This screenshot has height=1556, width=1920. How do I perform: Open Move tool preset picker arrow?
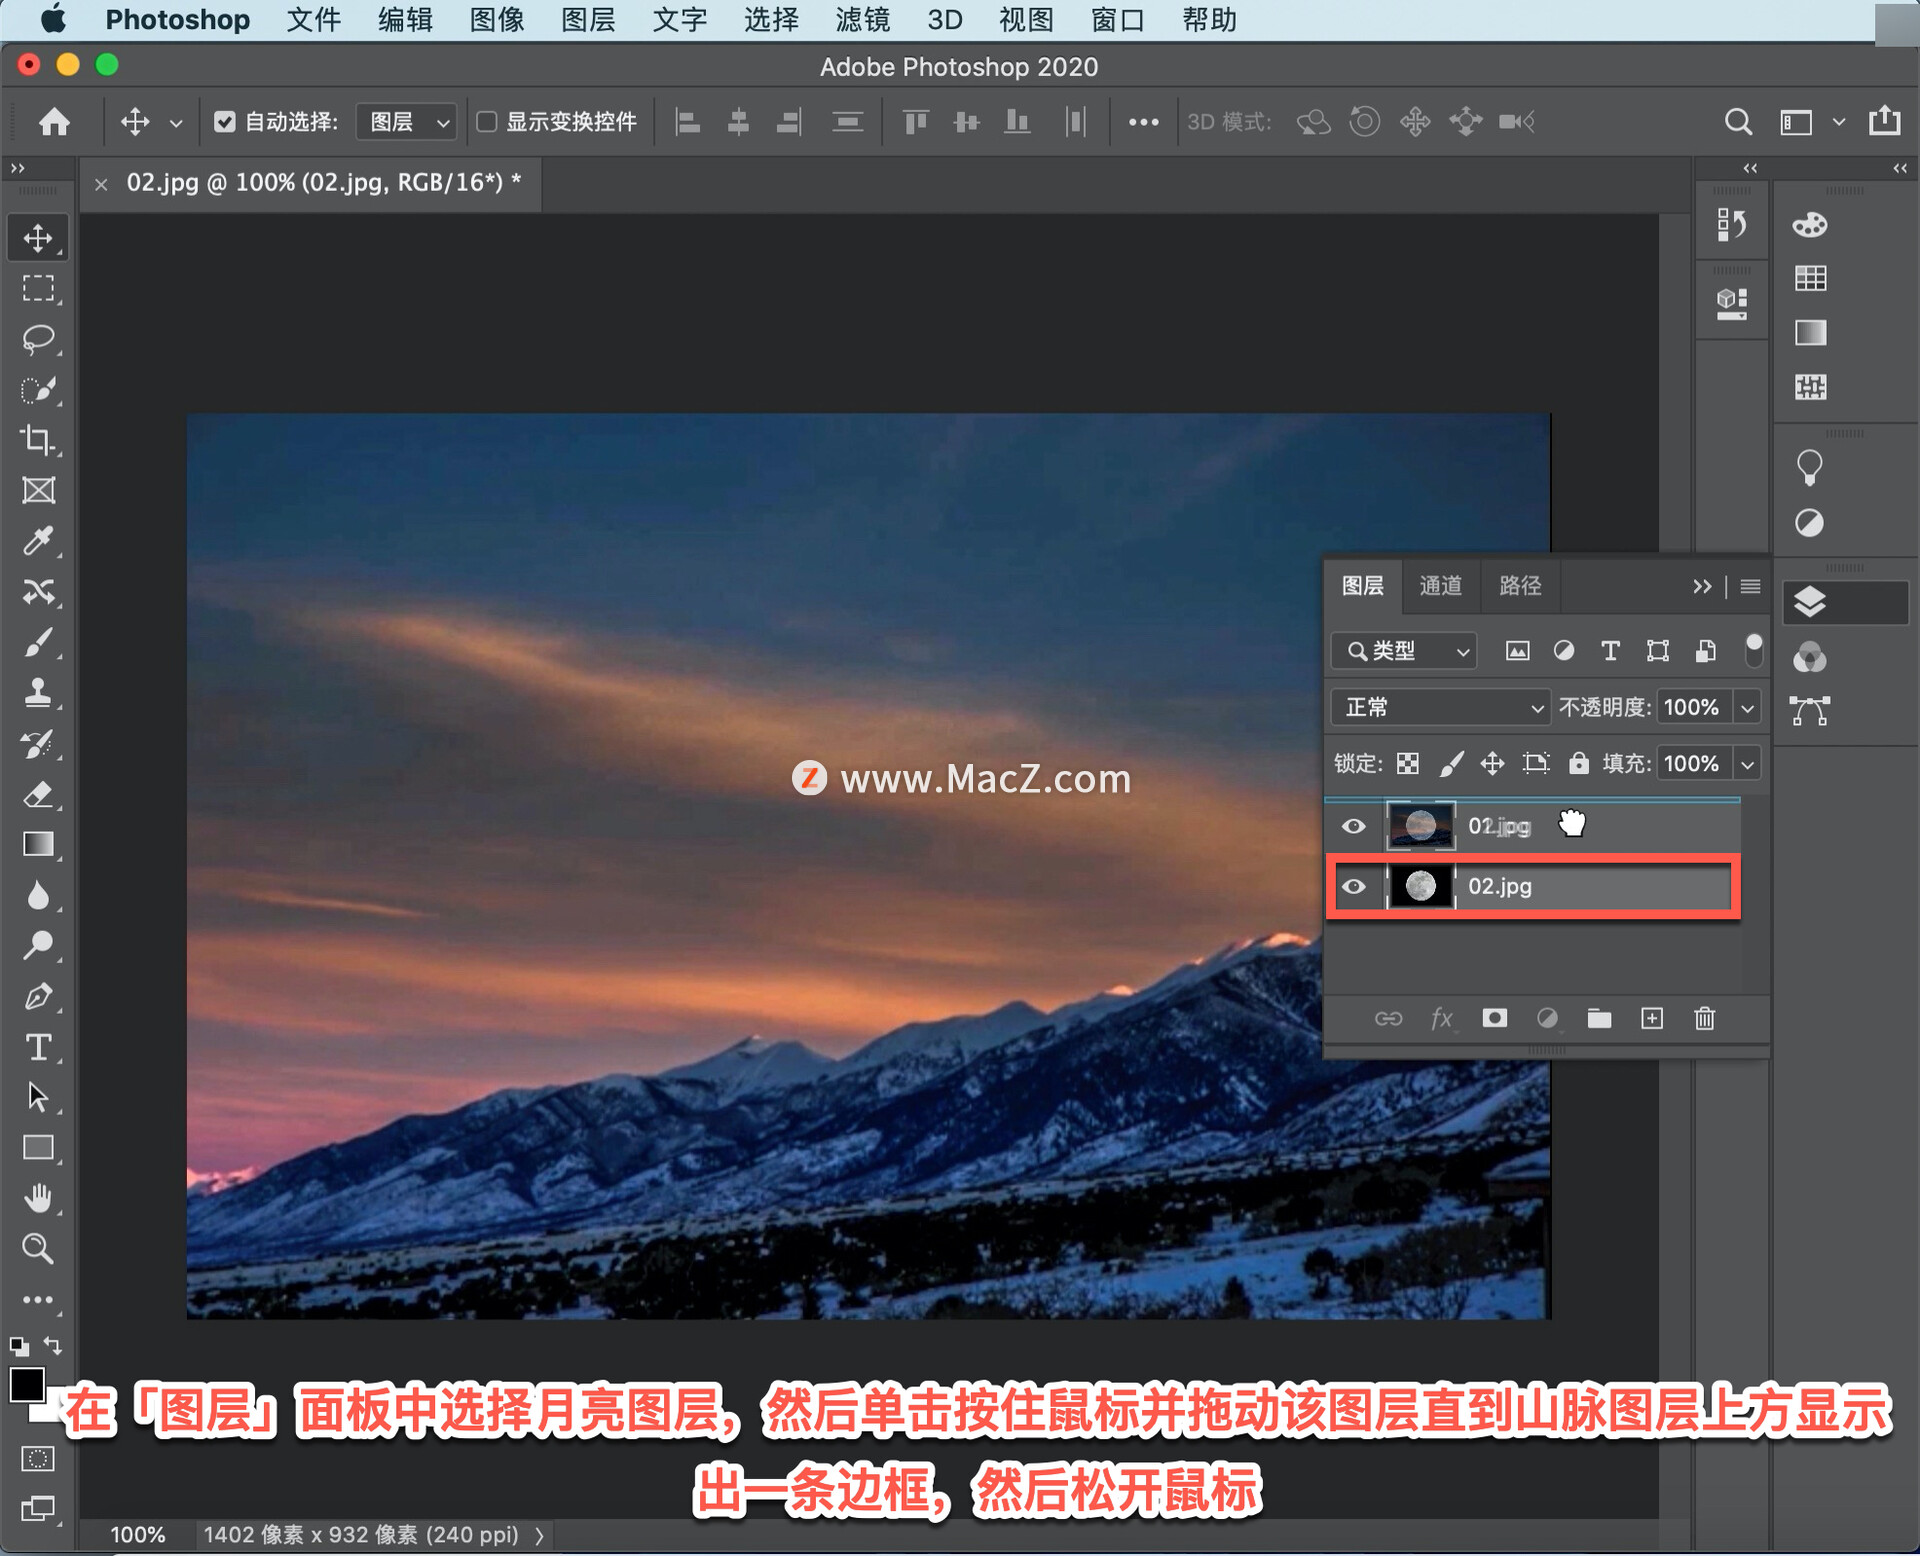point(175,123)
